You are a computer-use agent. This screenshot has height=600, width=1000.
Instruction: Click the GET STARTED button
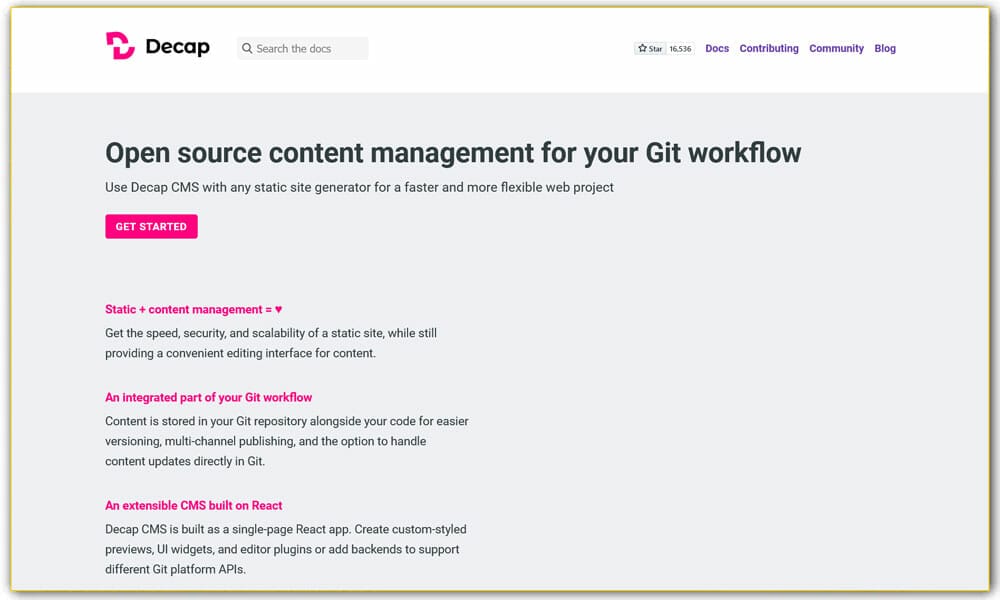click(x=151, y=226)
